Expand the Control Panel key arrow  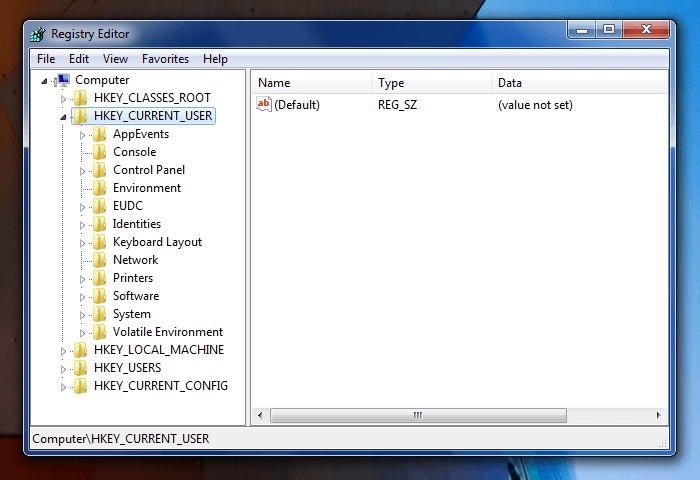click(82, 171)
